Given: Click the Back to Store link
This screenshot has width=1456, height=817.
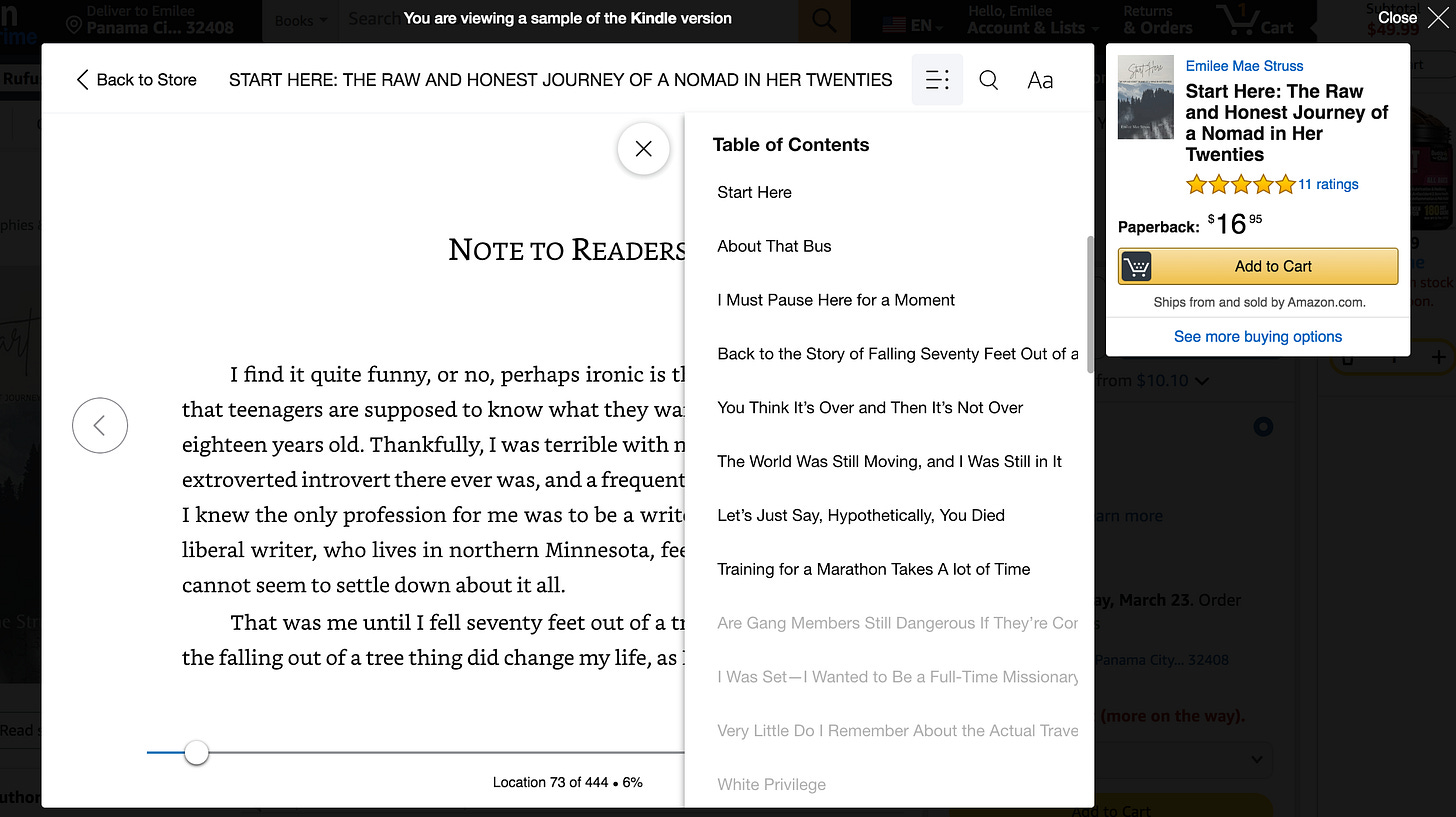Looking at the screenshot, I should pyautogui.click(x=136, y=80).
